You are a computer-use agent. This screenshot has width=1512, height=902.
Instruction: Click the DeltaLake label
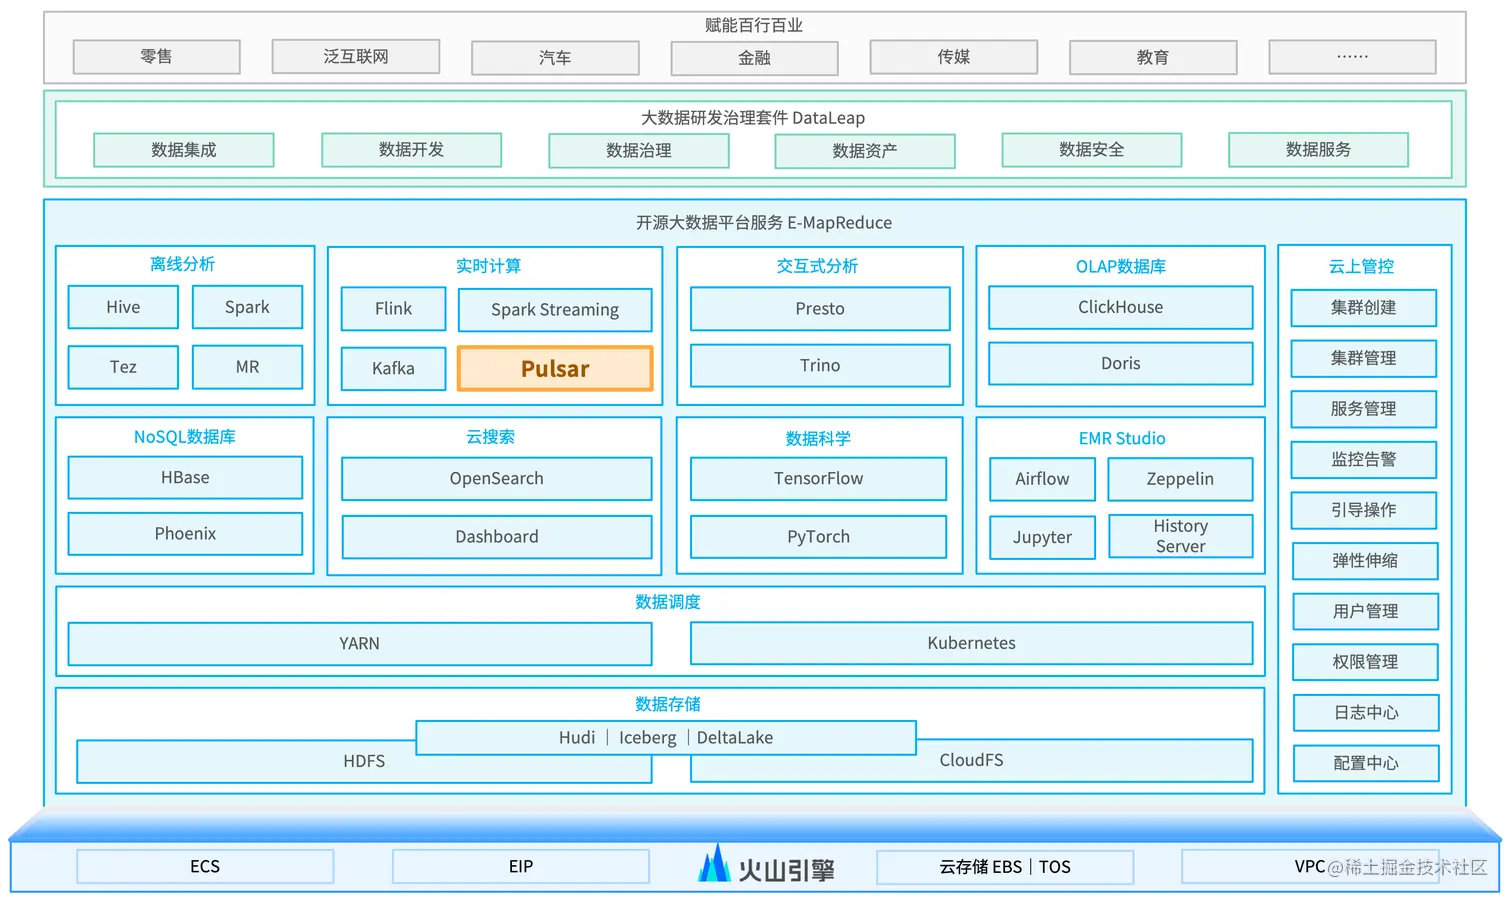click(735, 738)
